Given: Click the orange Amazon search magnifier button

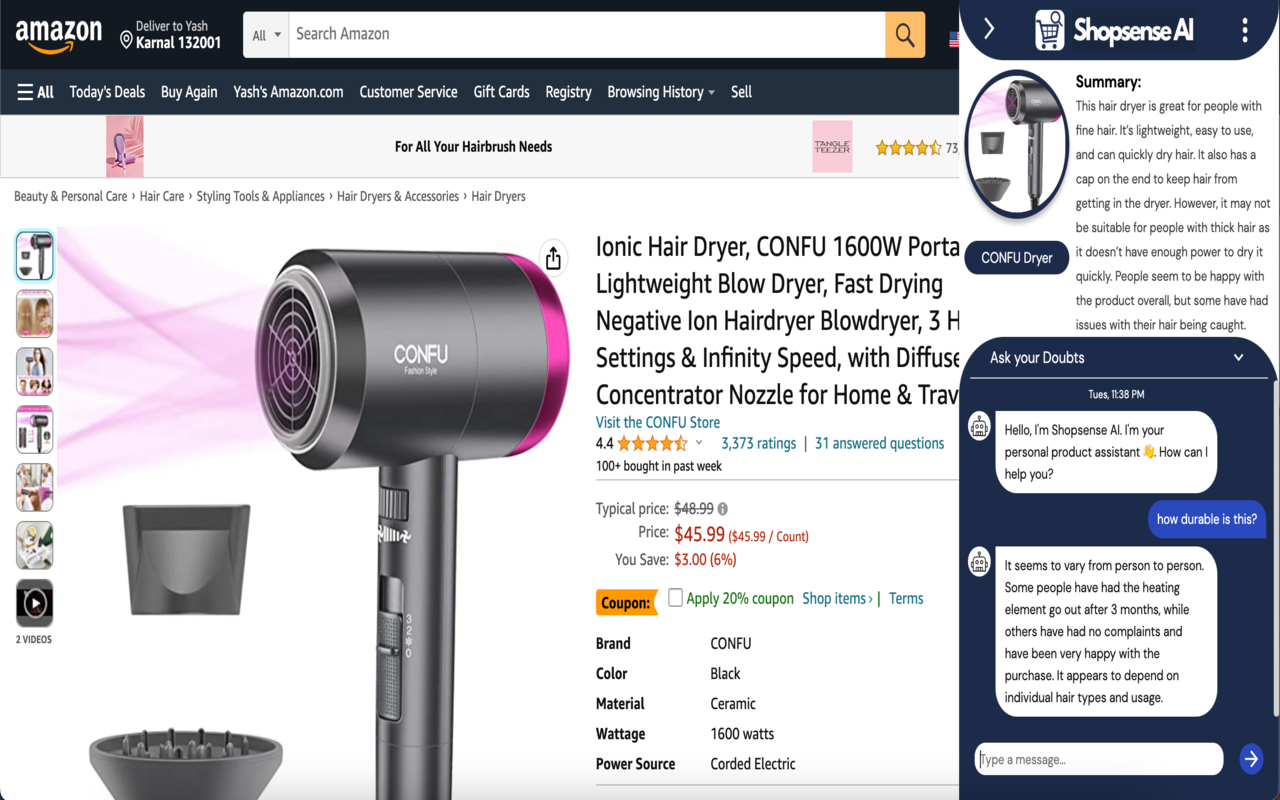Looking at the screenshot, I should 905,35.
